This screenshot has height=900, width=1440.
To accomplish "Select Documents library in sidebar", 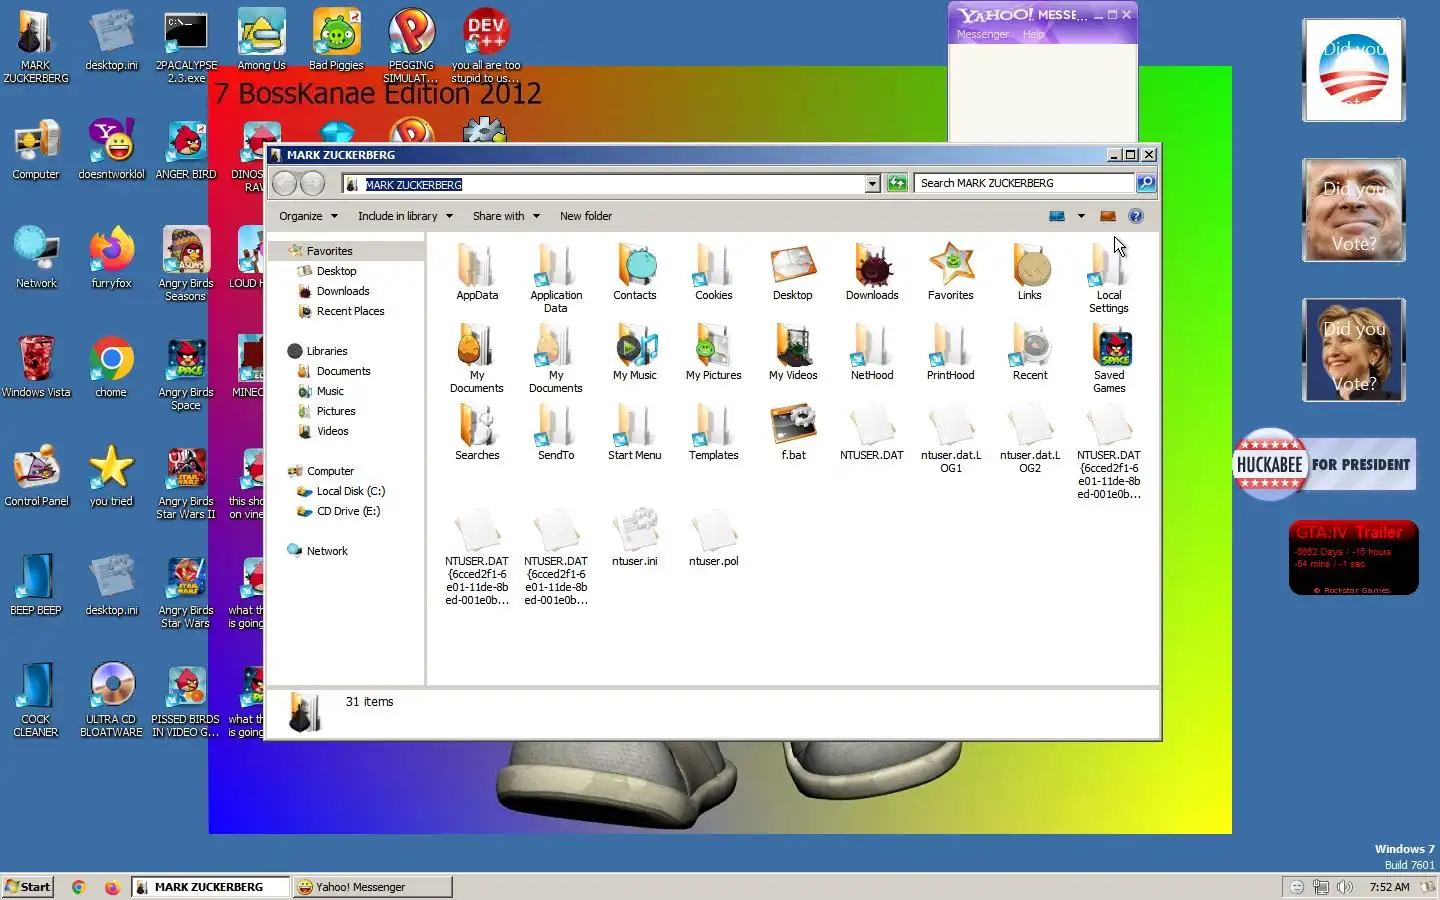I will coord(343,371).
